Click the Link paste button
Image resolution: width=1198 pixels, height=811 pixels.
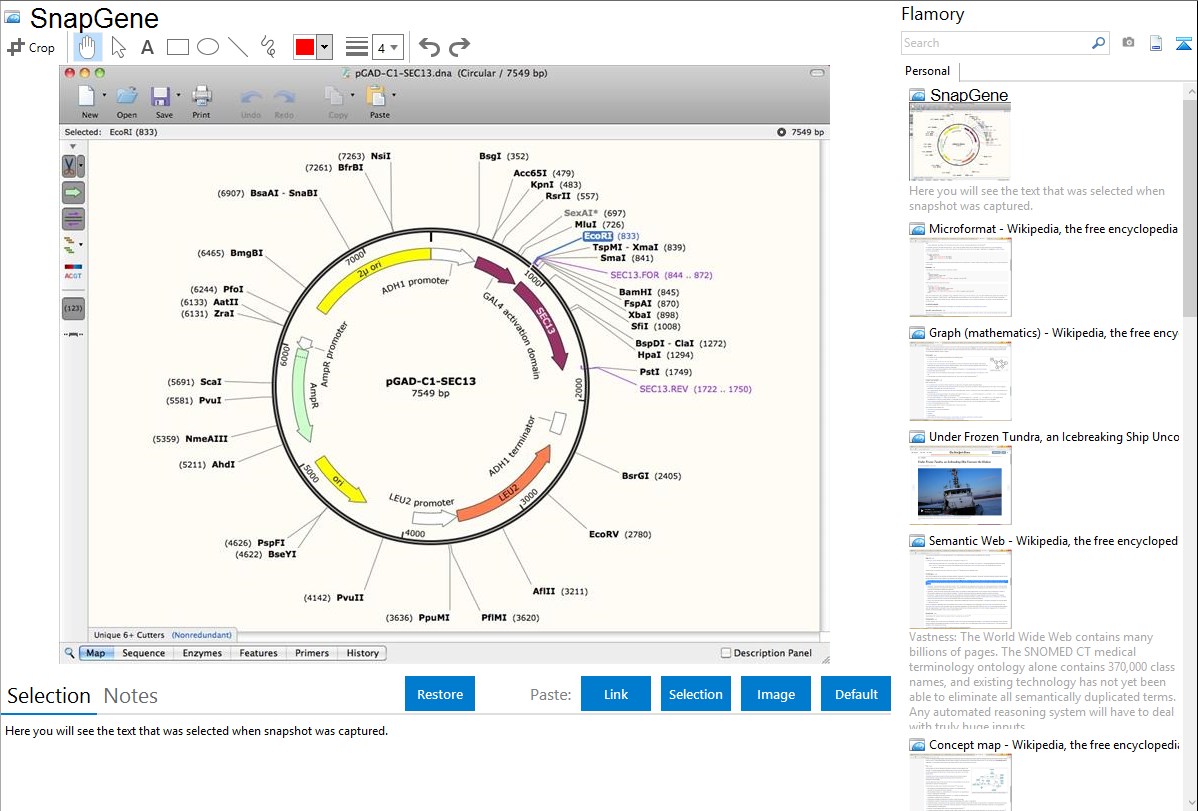tap(616, 693)
